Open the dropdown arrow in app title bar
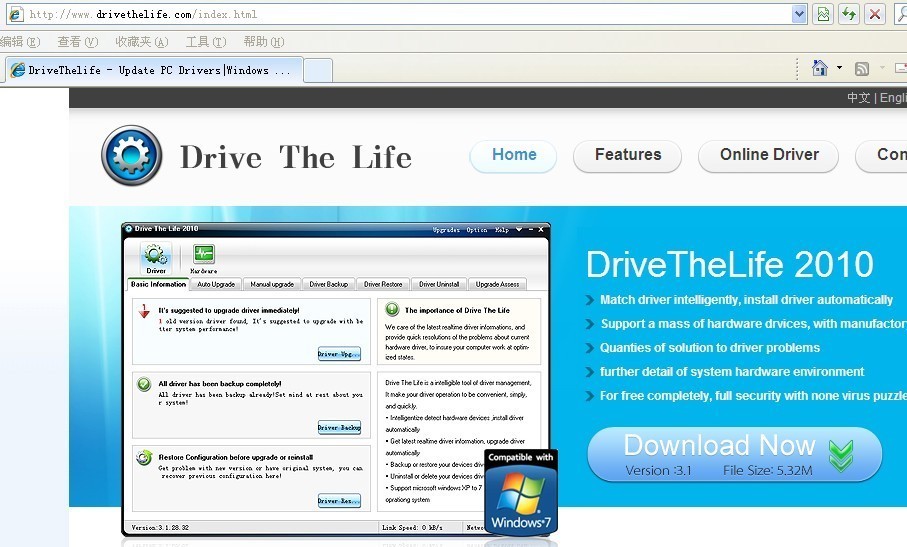Image resolution: width=907 pixels, height=547 pixels. (519, 230)
